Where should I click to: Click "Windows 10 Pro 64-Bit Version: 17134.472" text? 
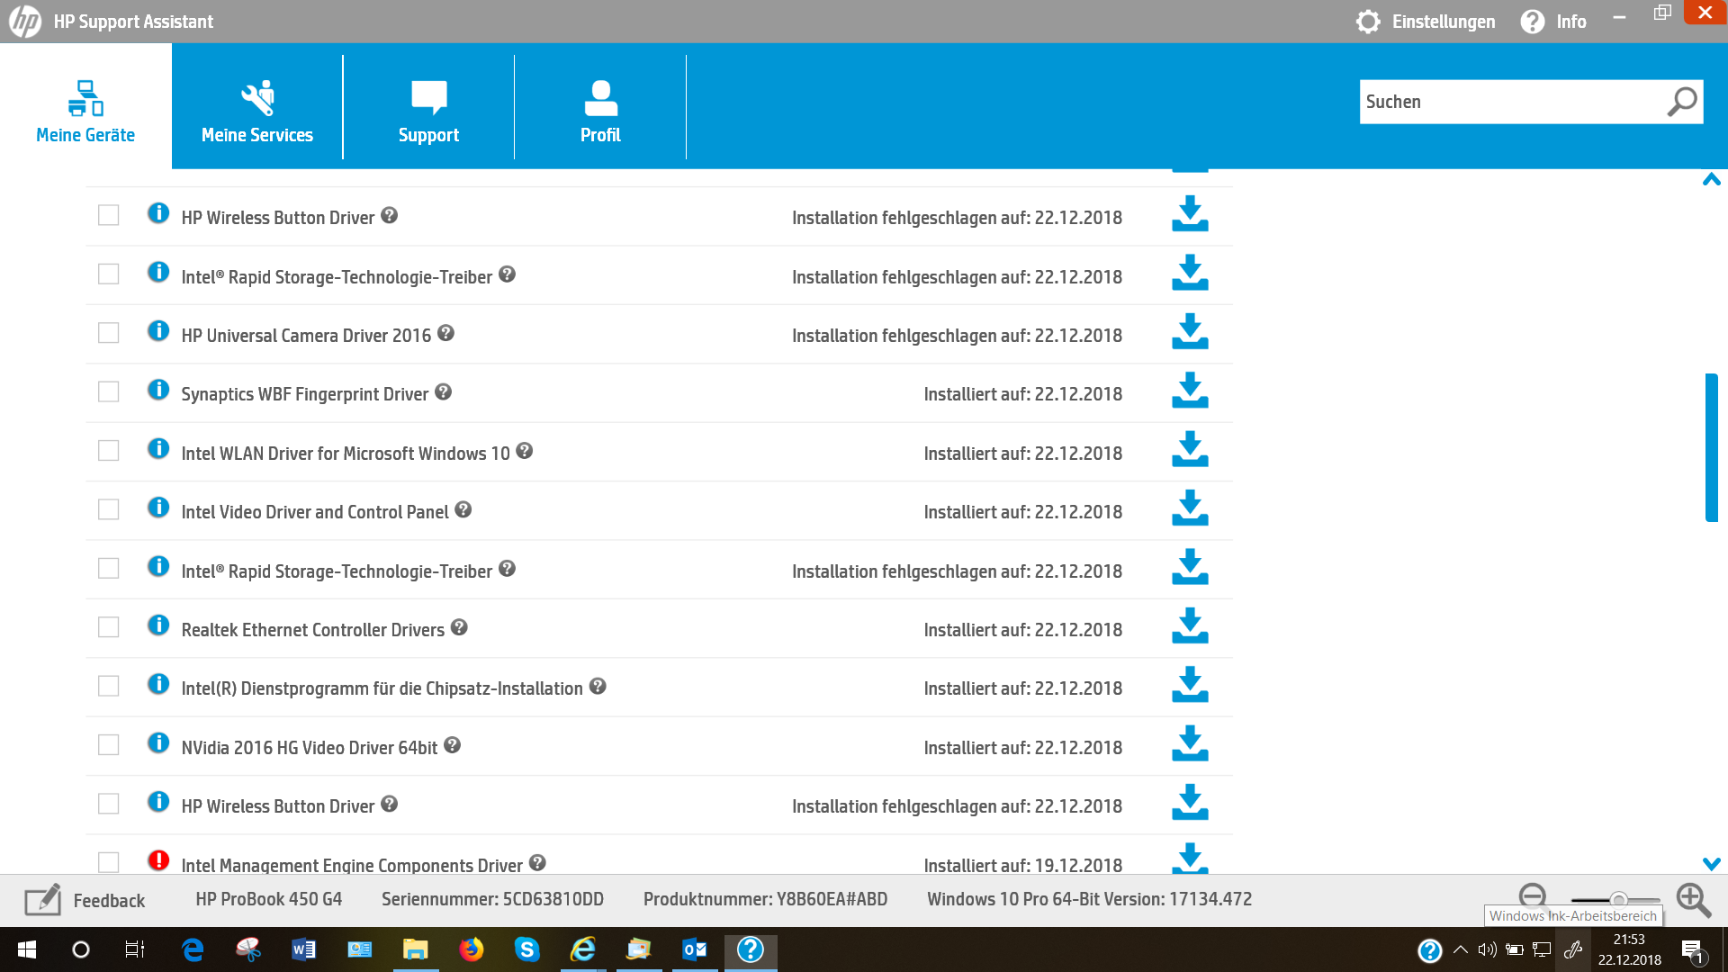coord(1090,899)
